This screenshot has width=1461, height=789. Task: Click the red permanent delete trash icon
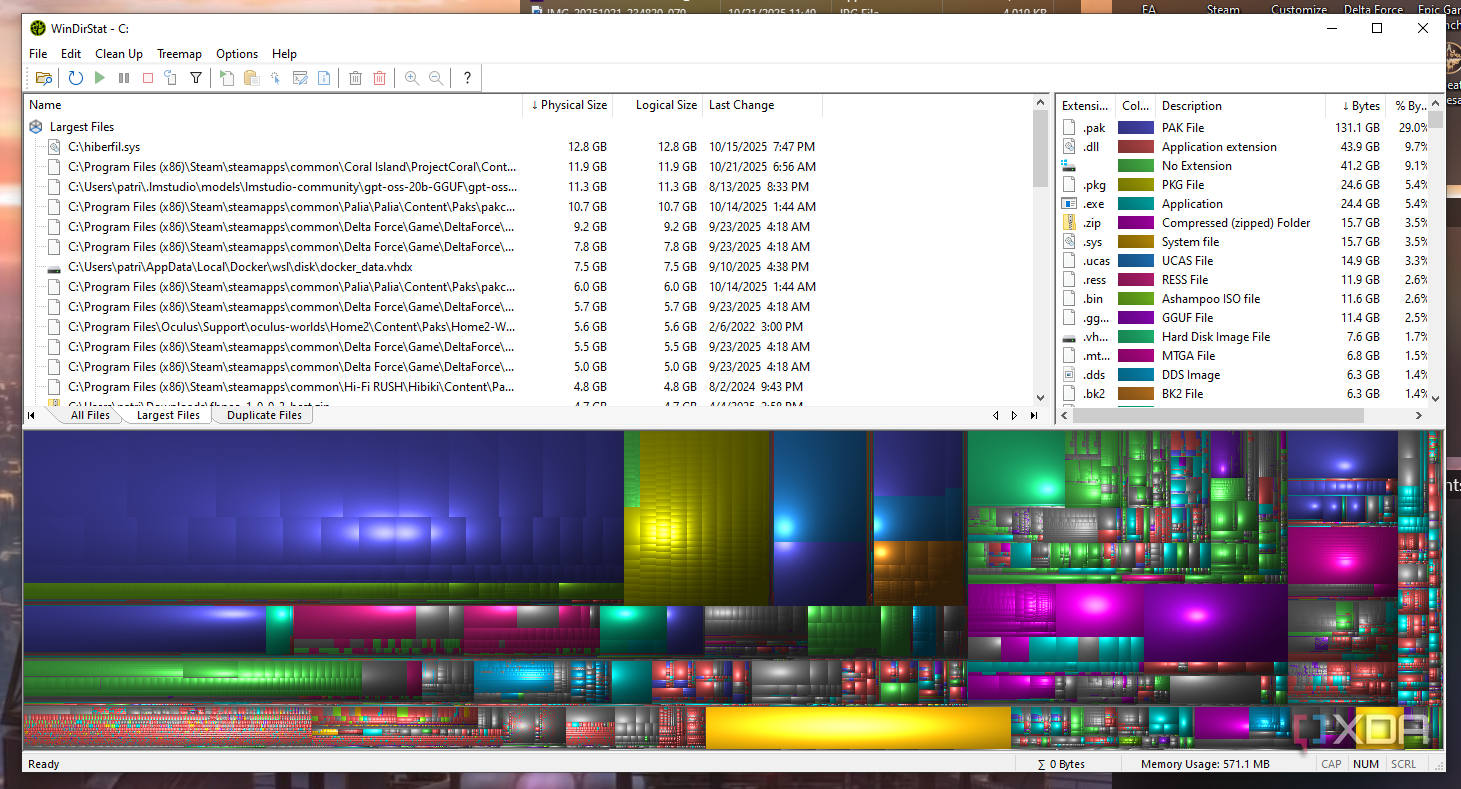(x=380, y=78)
